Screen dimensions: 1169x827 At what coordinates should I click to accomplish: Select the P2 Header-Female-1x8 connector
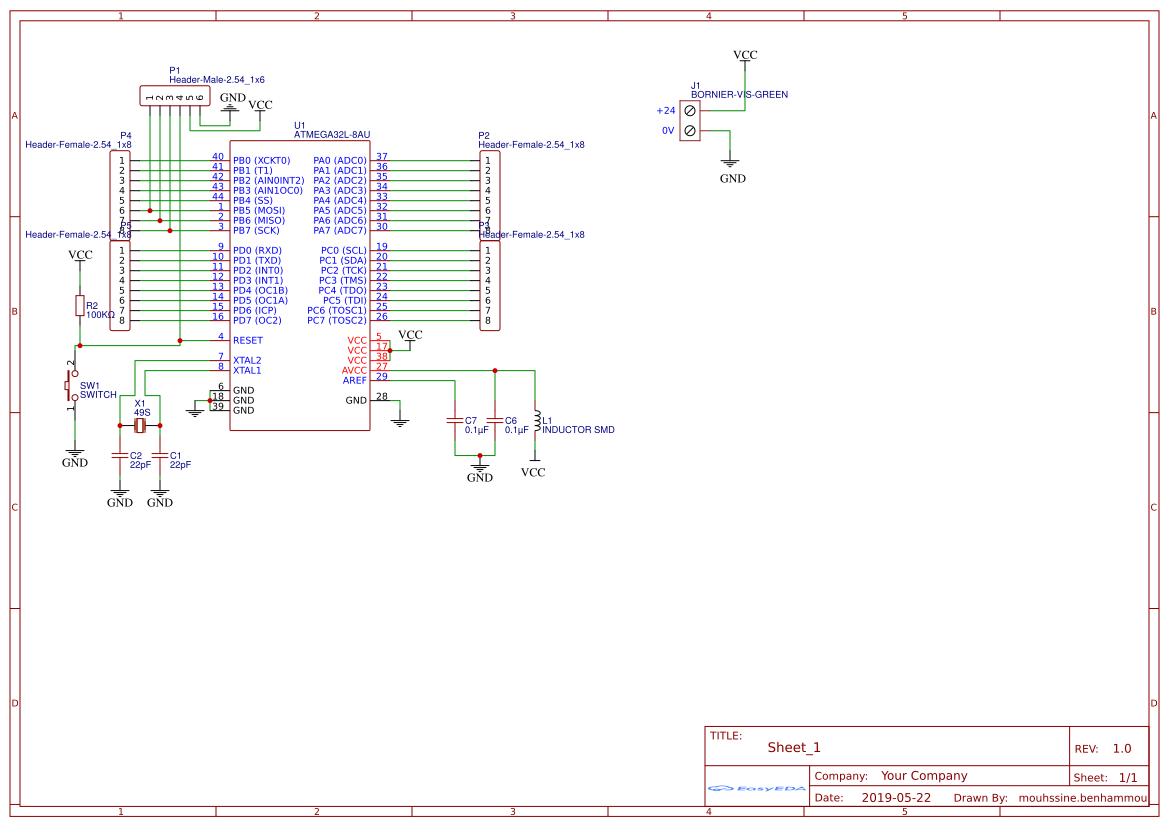coord(489,190)
